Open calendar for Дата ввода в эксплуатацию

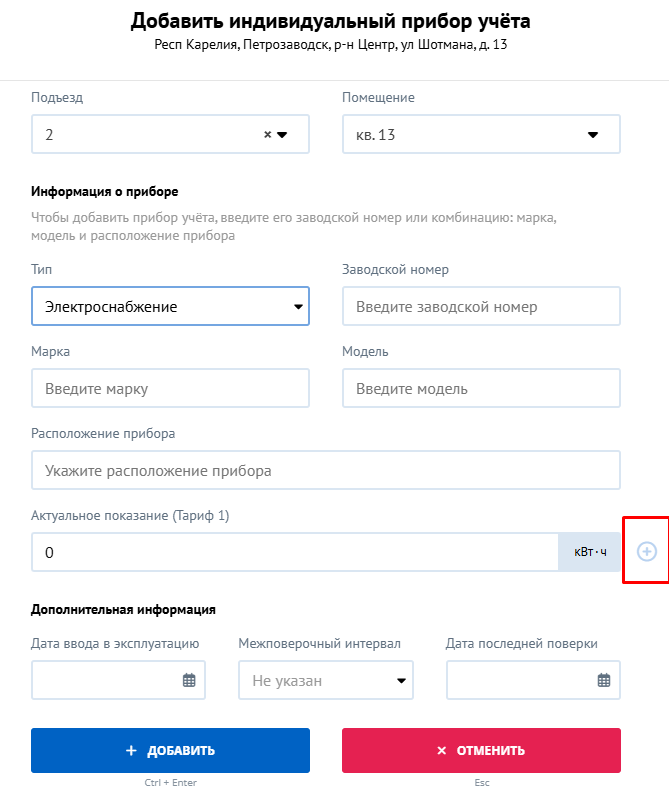[x=189, y=680]
